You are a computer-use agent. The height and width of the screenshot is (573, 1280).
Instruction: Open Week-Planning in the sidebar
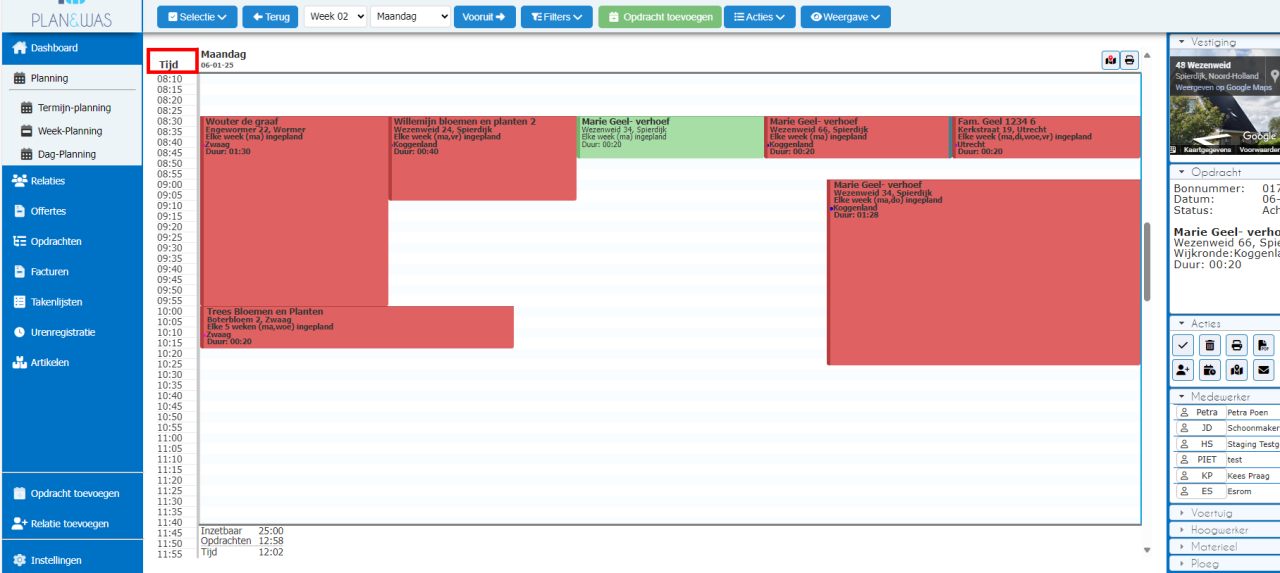point(71,131)
